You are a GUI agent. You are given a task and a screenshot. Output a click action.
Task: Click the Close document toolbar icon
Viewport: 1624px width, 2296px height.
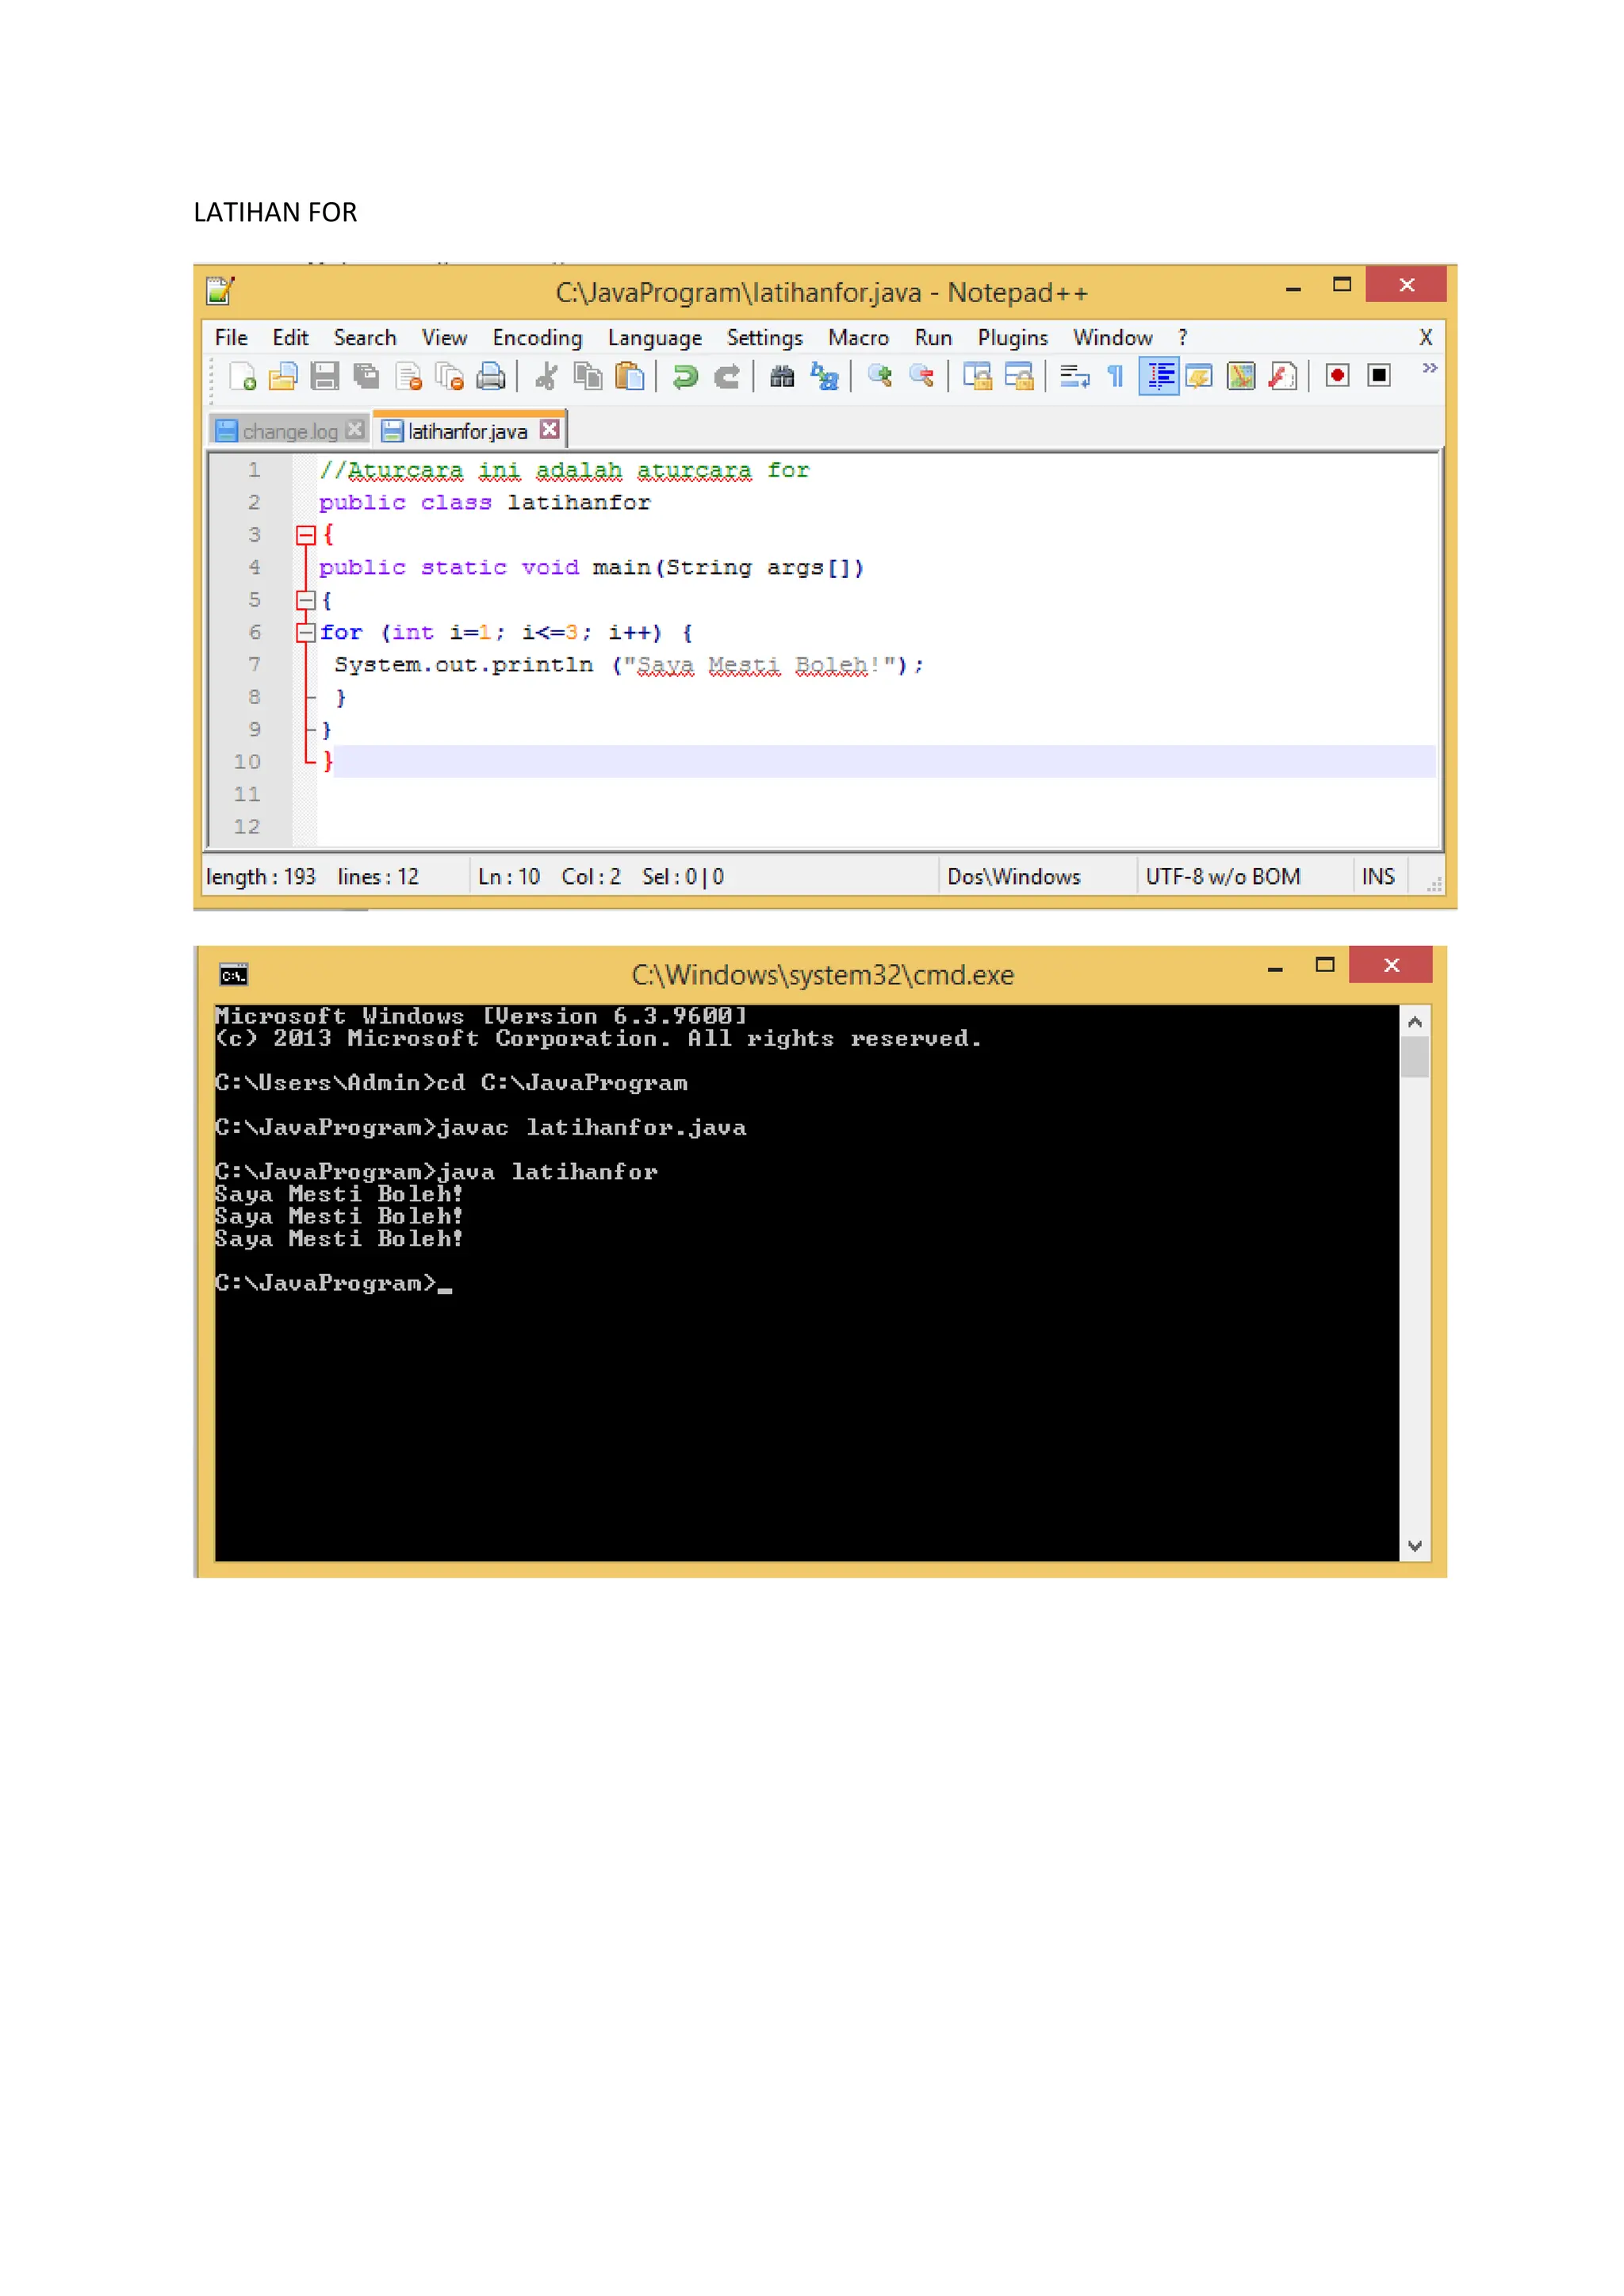tap(408, 376)
